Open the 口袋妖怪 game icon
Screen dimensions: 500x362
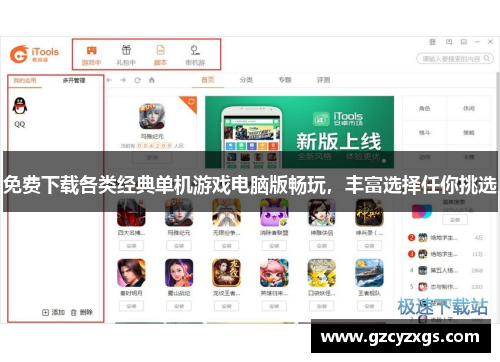(322, 273)
